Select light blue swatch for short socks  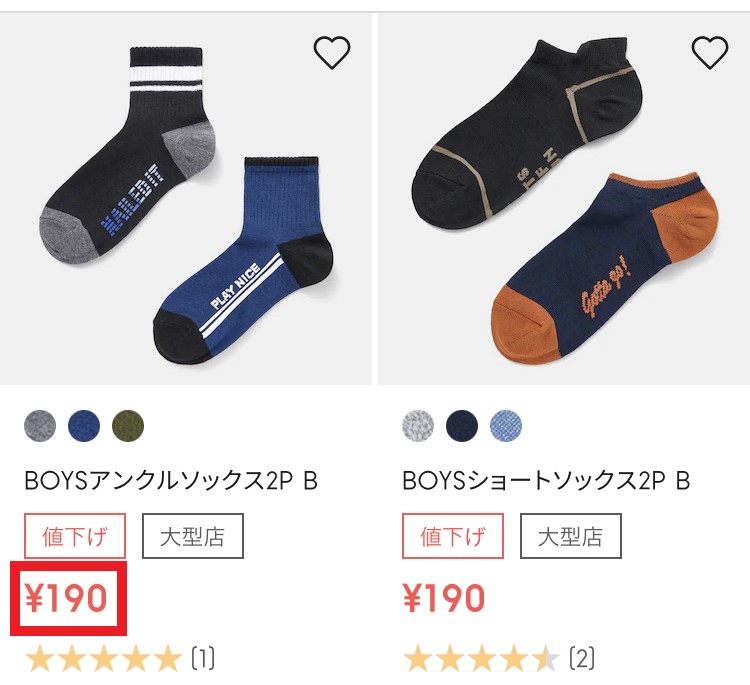(x=506, y=425)
